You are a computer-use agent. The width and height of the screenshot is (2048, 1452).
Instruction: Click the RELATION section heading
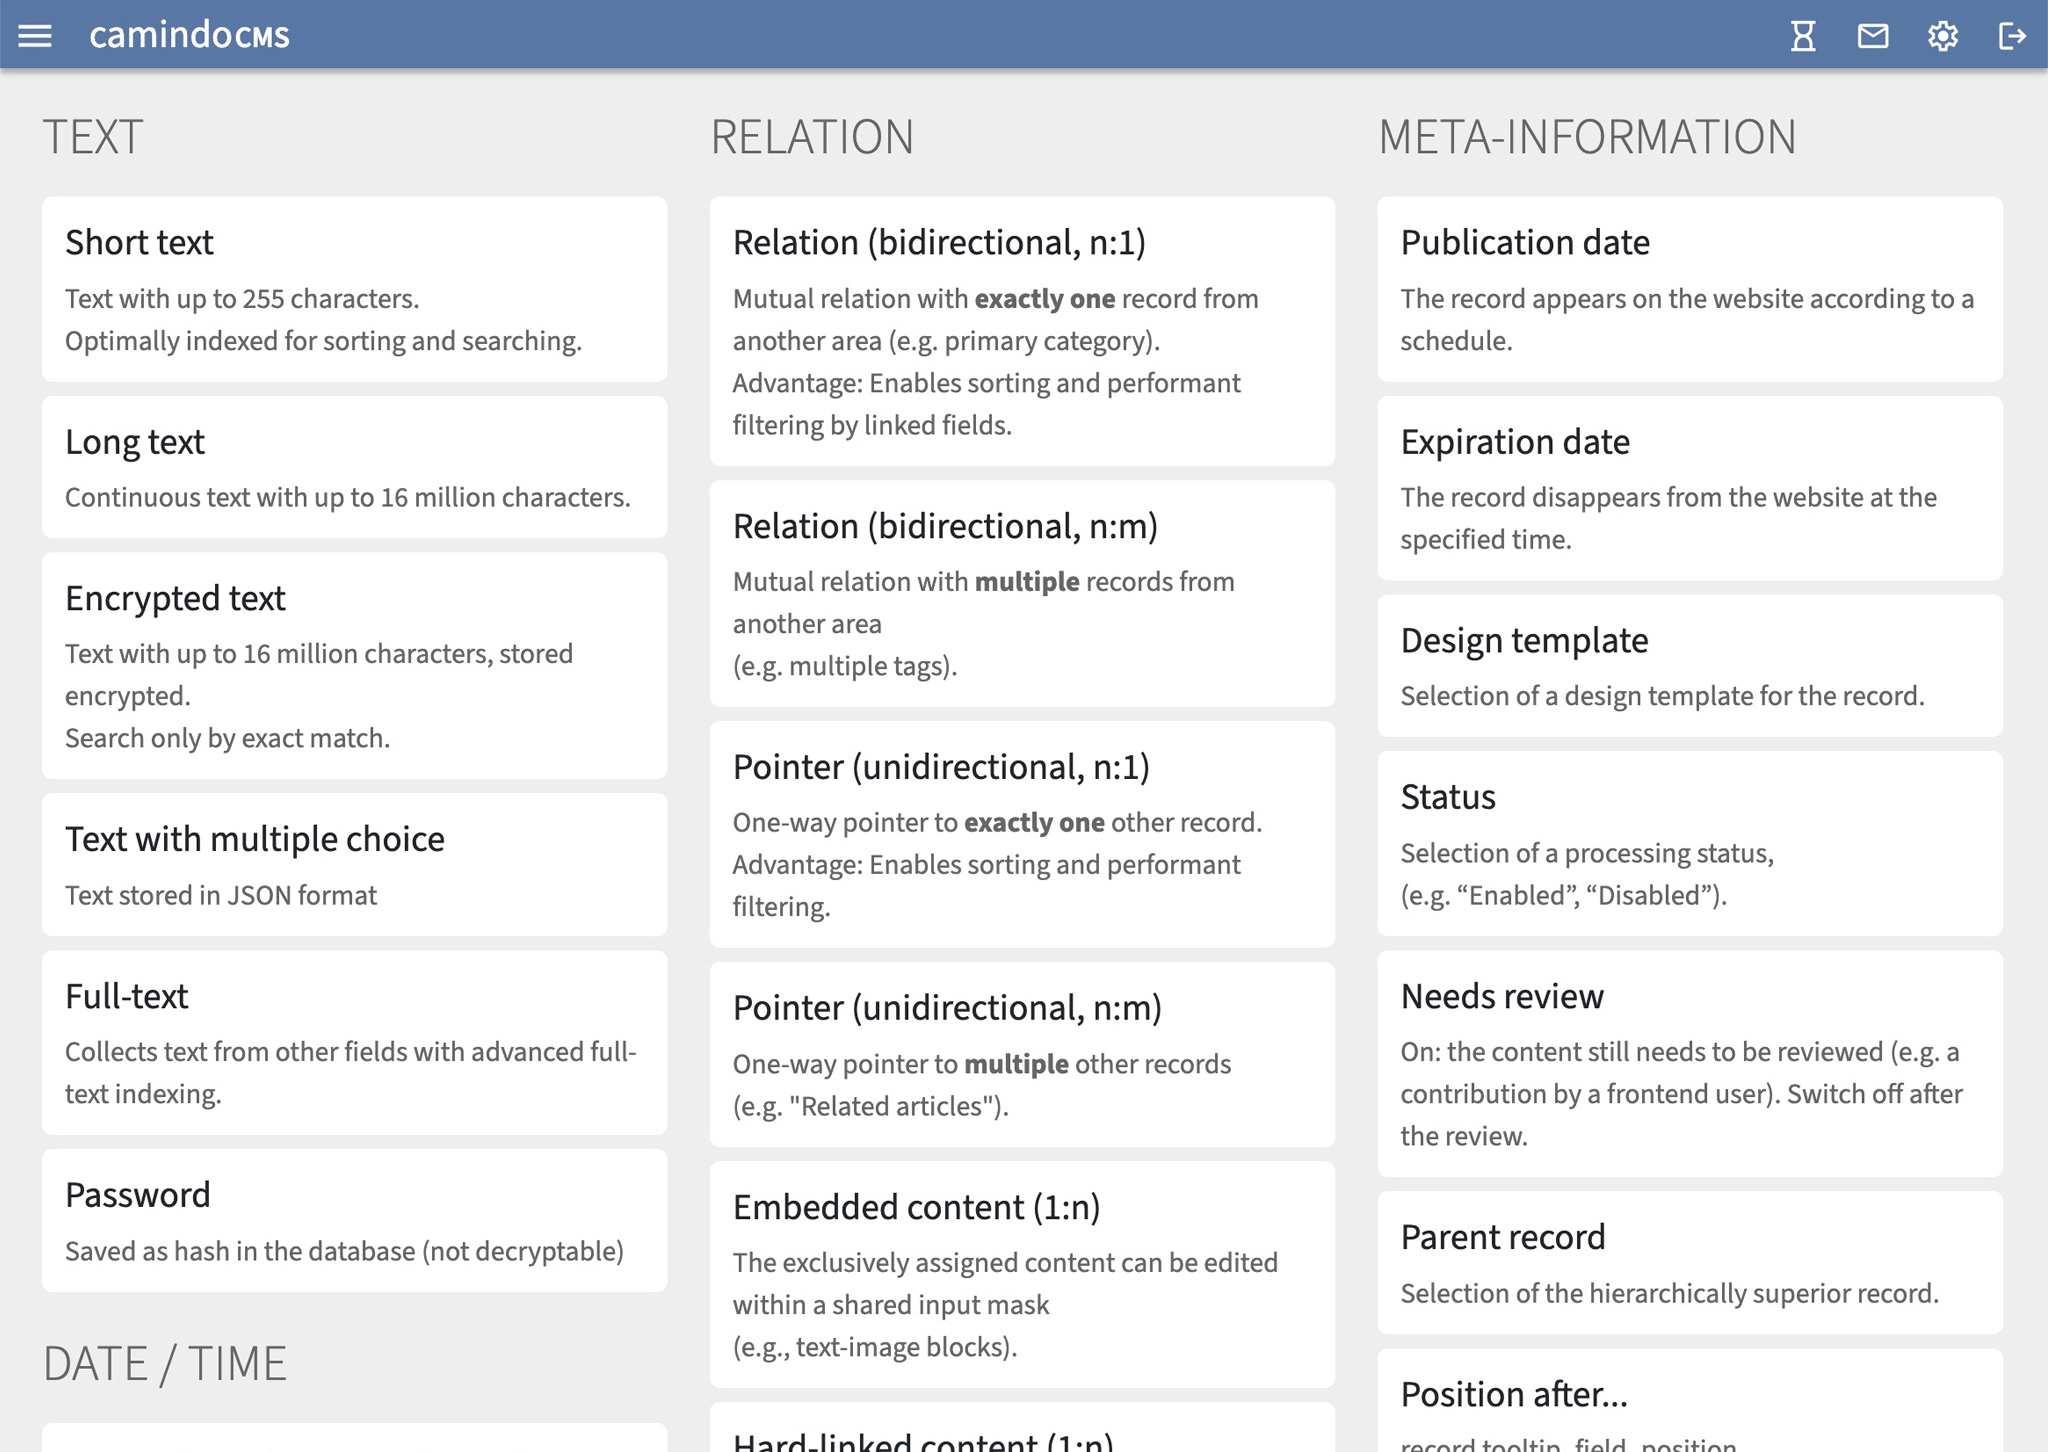pyautogui.click(x=812, y=137)
